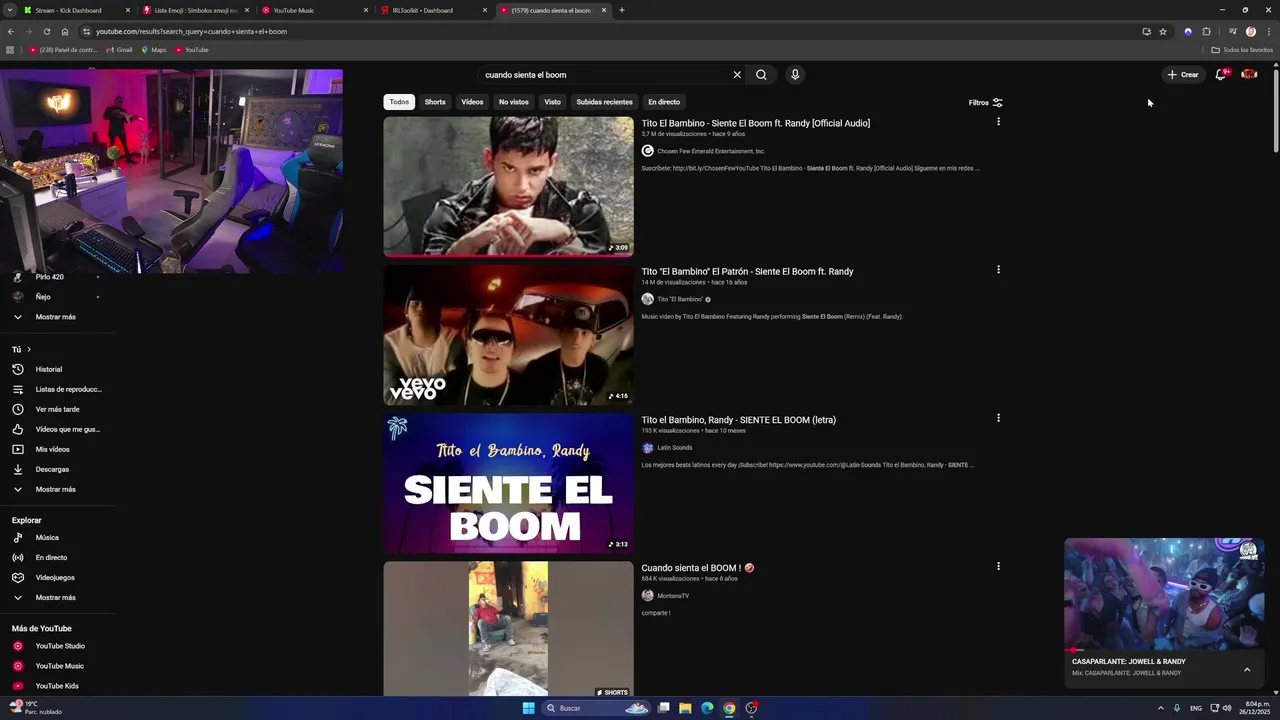Open Listas de reproducción in sidebar
This screenshot has height=720, width=1280.
click(x=57, y=389)
